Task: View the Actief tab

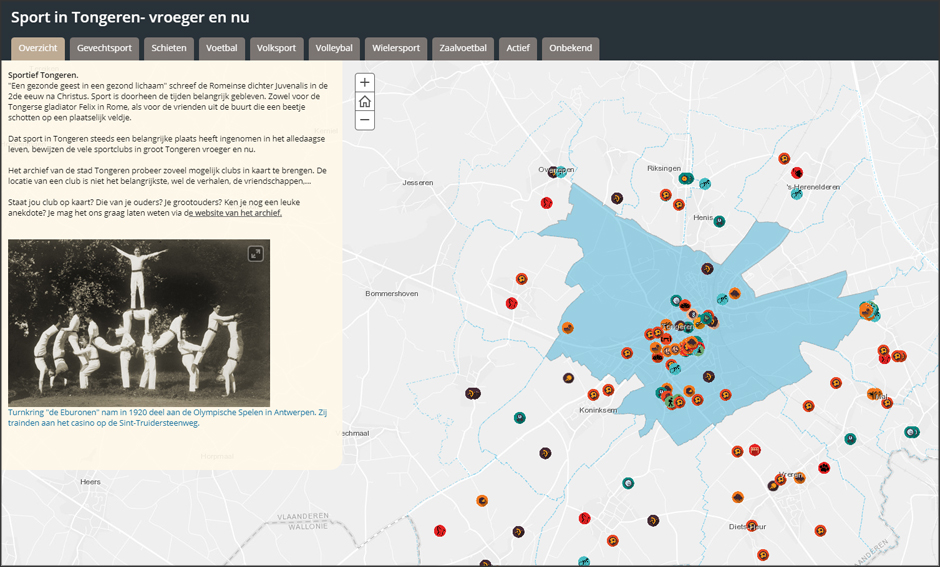Action: [x=518, y=48]
